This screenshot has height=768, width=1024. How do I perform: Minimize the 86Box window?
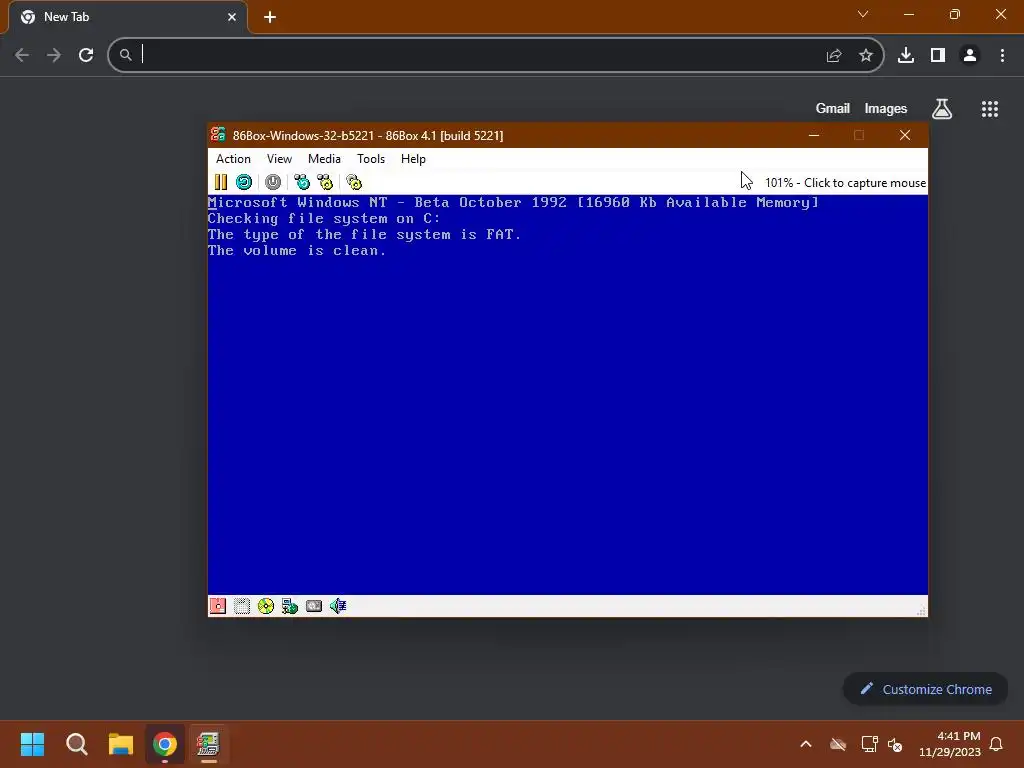pos(814,135)
